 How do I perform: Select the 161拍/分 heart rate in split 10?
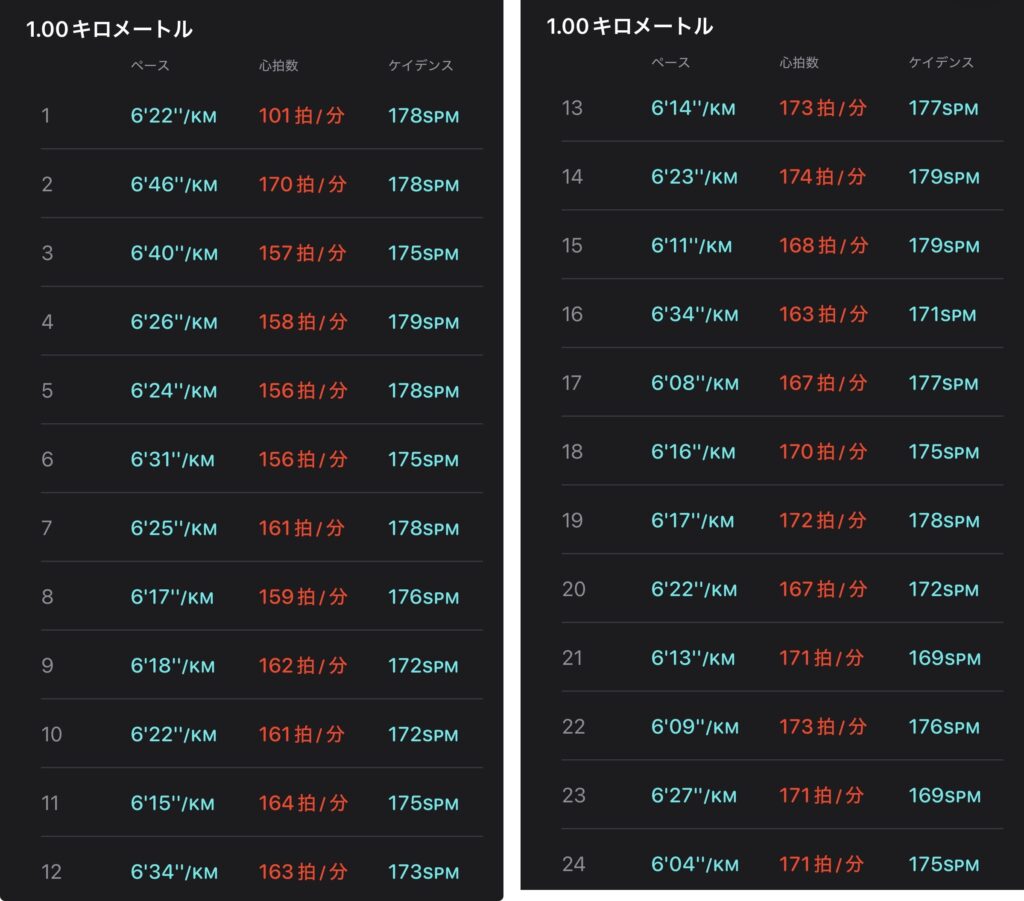(301, 734)
